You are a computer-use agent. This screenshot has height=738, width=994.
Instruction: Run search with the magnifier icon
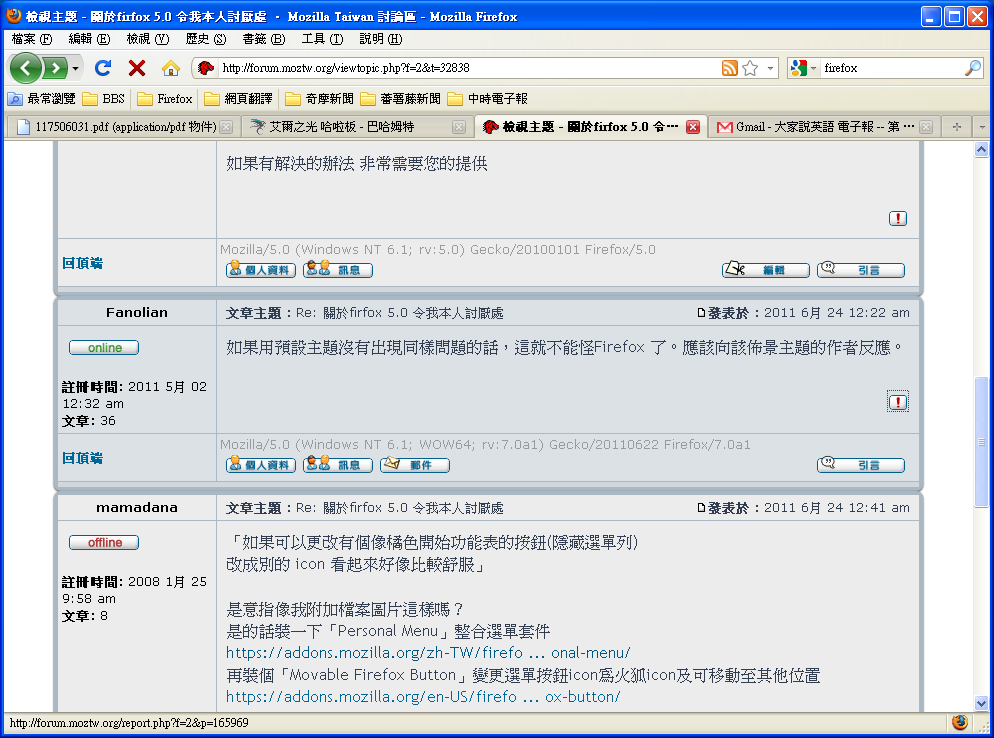972,68
